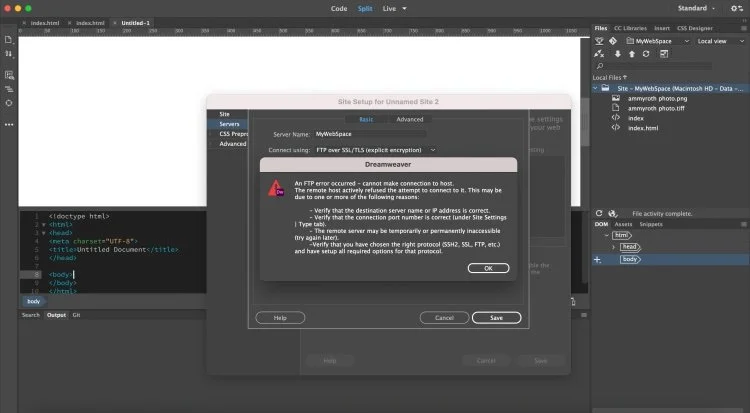Click the circular target icon in left toolbar
Screen dimensions: 750x413
tap(9, 103)
